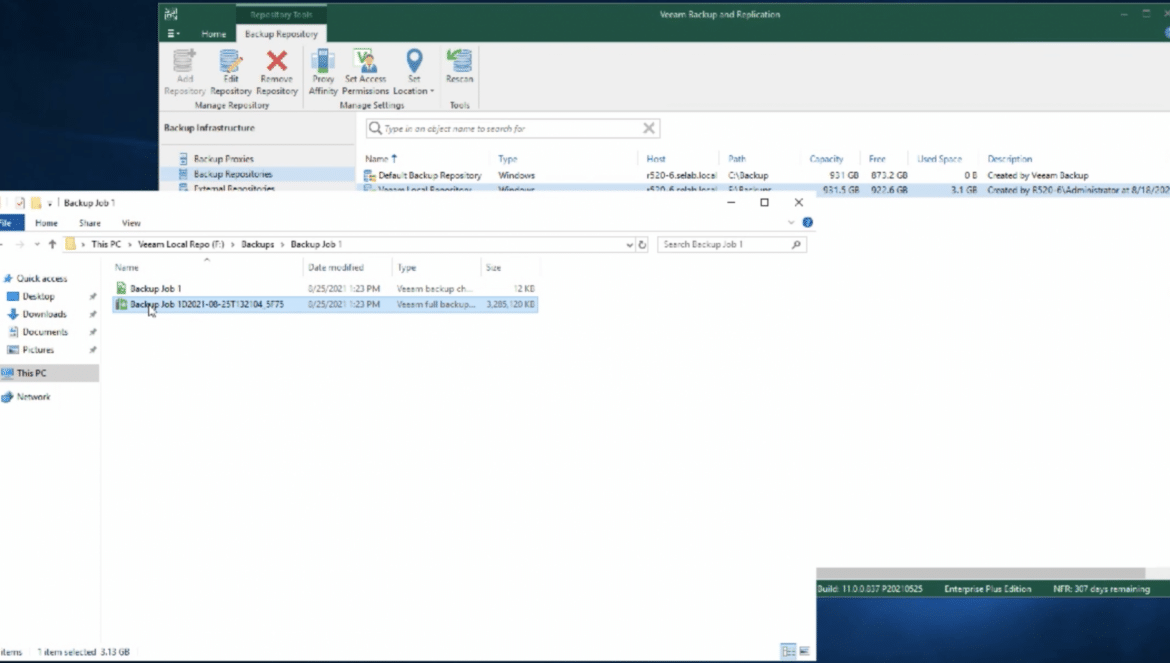Click quick access toolbar properties checkmark icon
Image resolution: width=1170 pixels, height=663 pixels.
20,203
